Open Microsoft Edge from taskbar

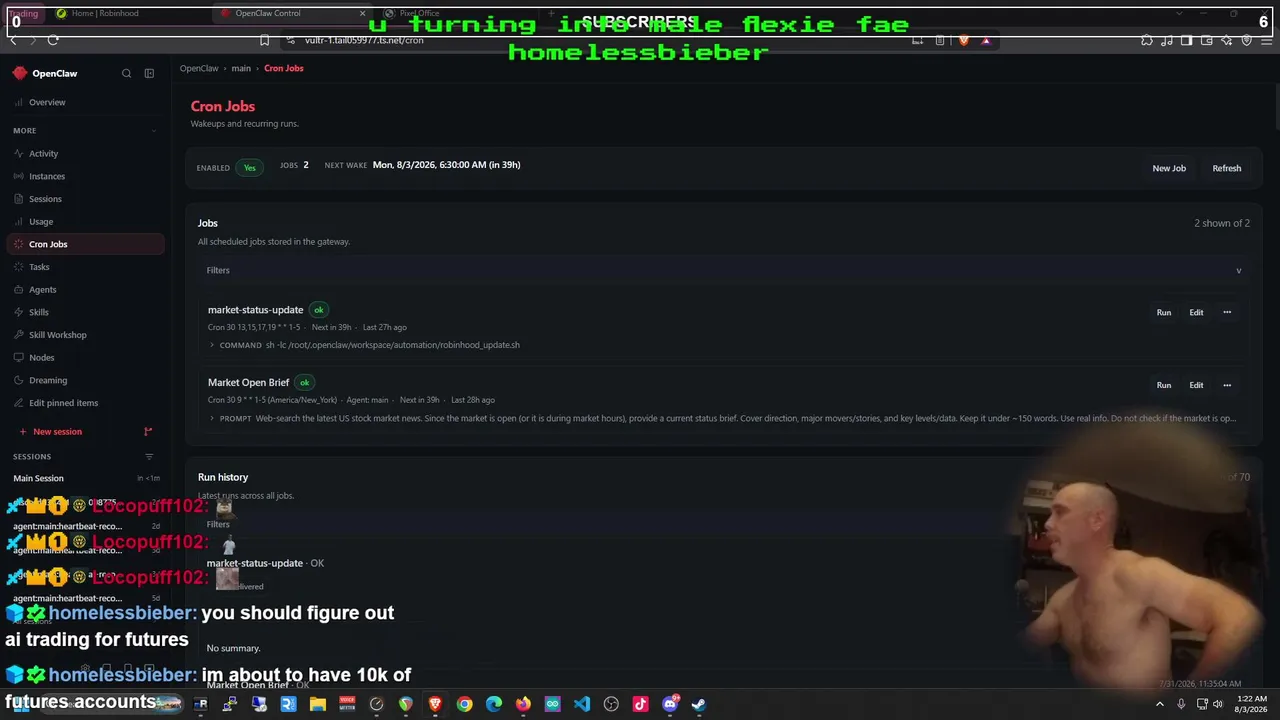(x=494, y=704)
